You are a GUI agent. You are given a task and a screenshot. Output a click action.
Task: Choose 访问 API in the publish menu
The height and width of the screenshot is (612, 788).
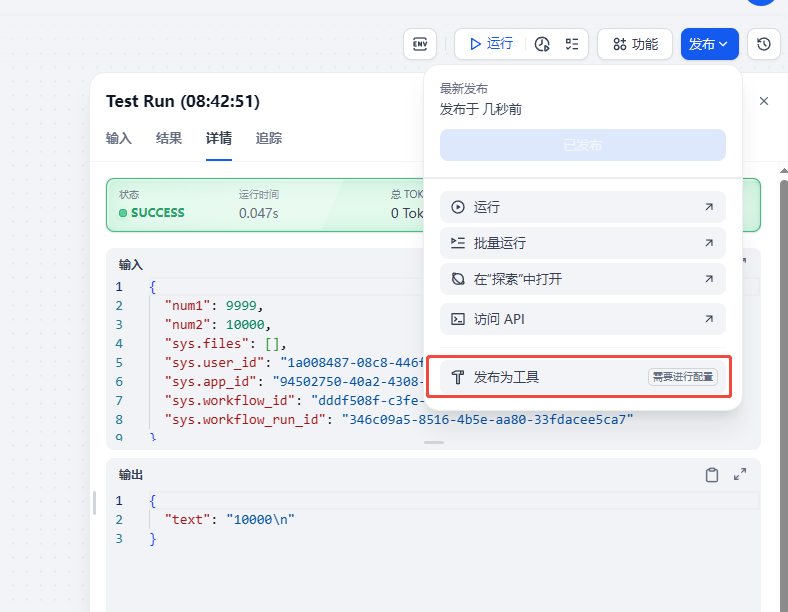point(582,319)
